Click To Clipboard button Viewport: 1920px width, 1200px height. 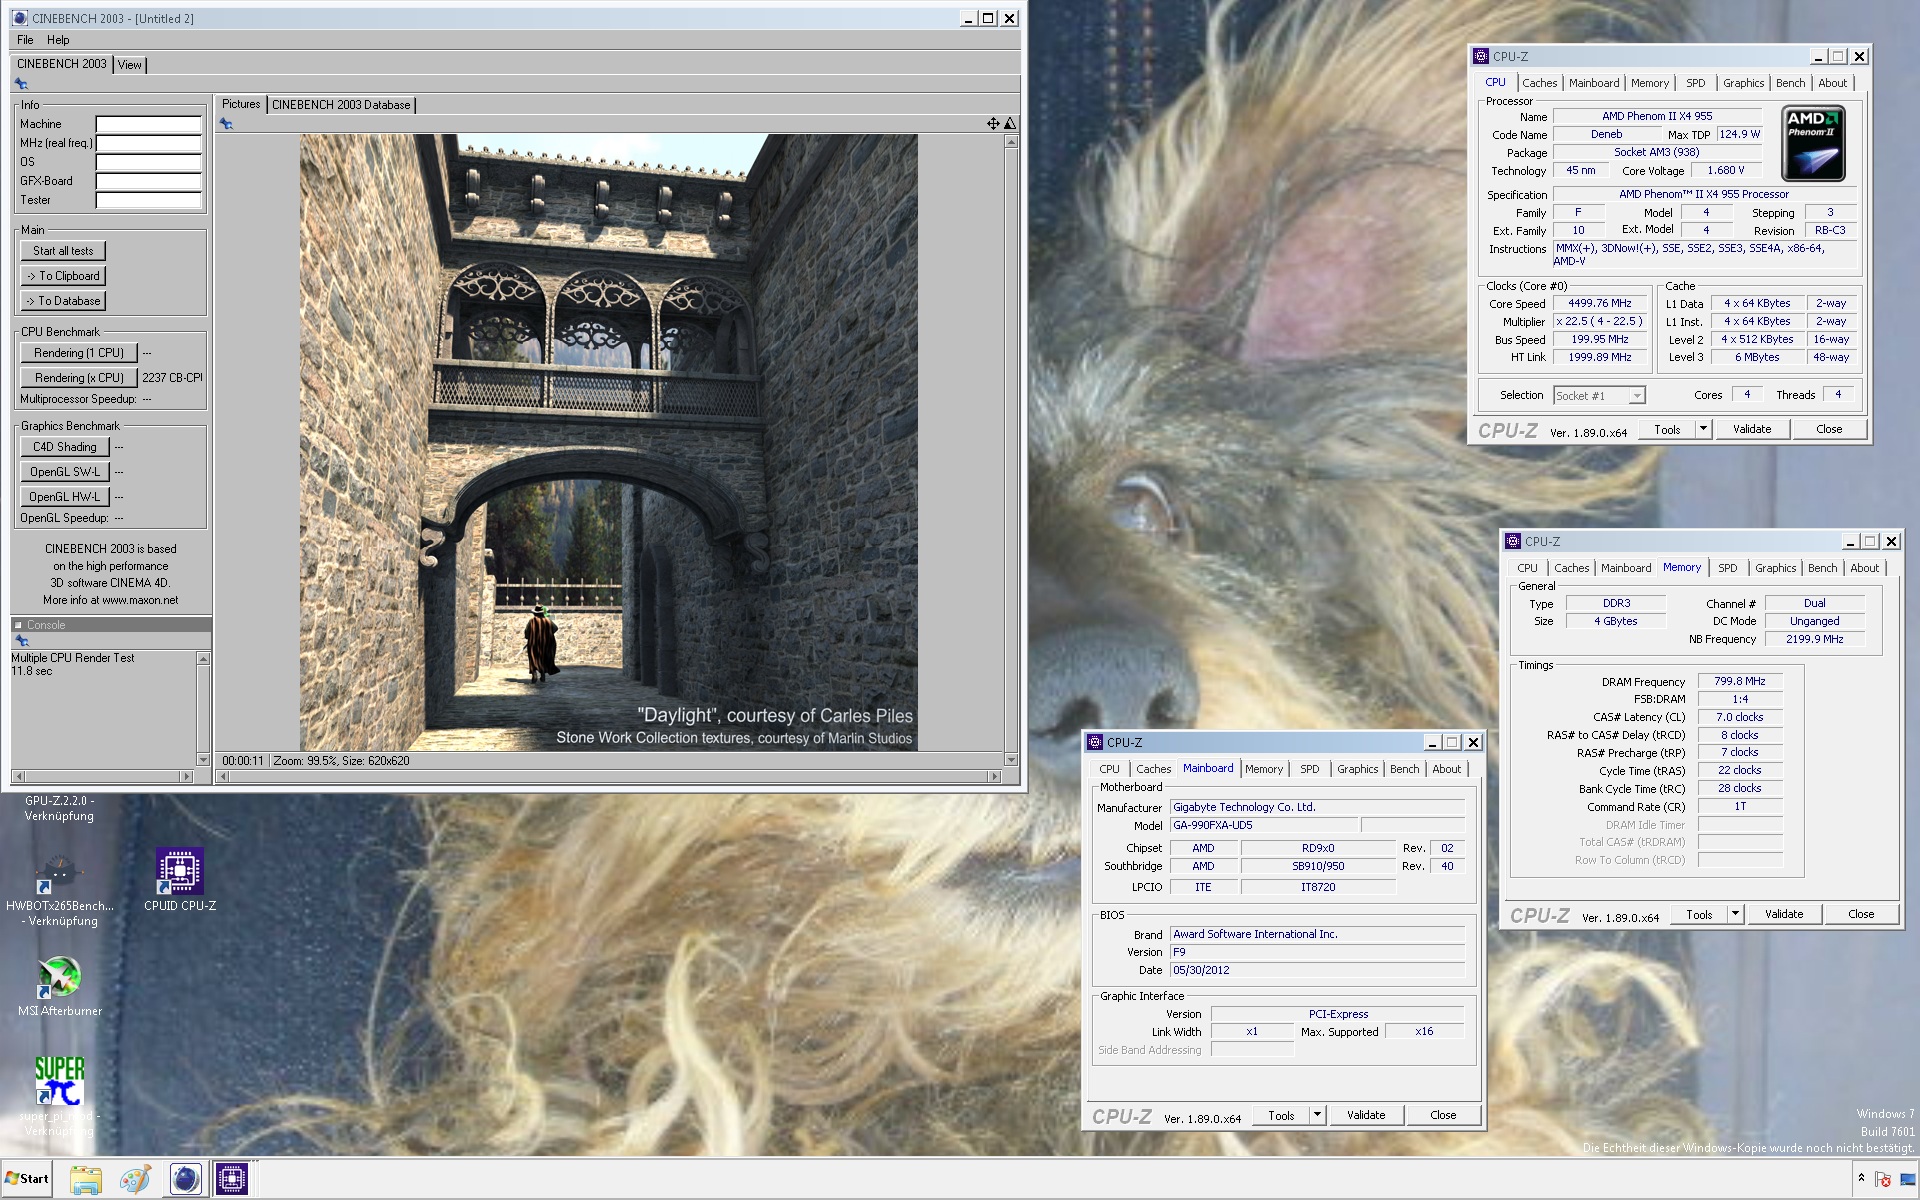coord(63,276)
